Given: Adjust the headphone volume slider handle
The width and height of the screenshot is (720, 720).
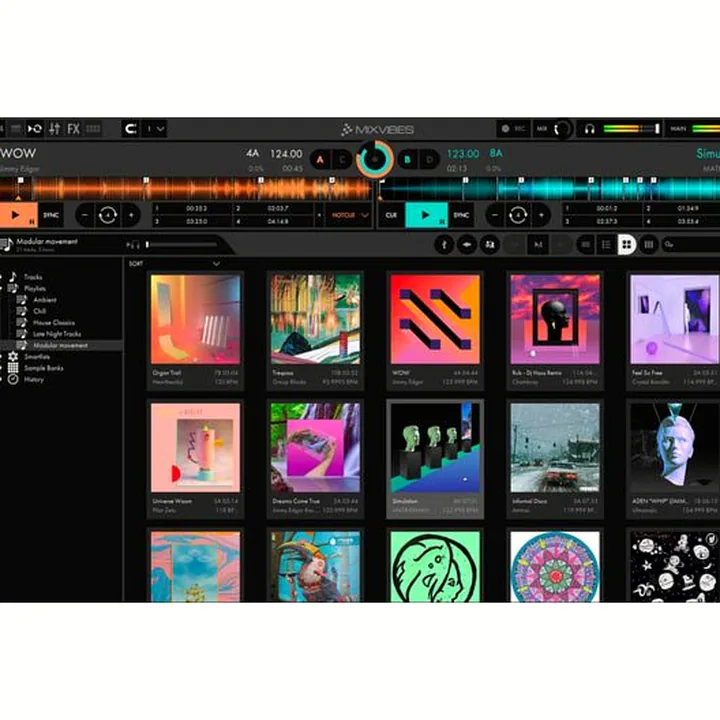Looking at the screenshot, I should point(657,129).
